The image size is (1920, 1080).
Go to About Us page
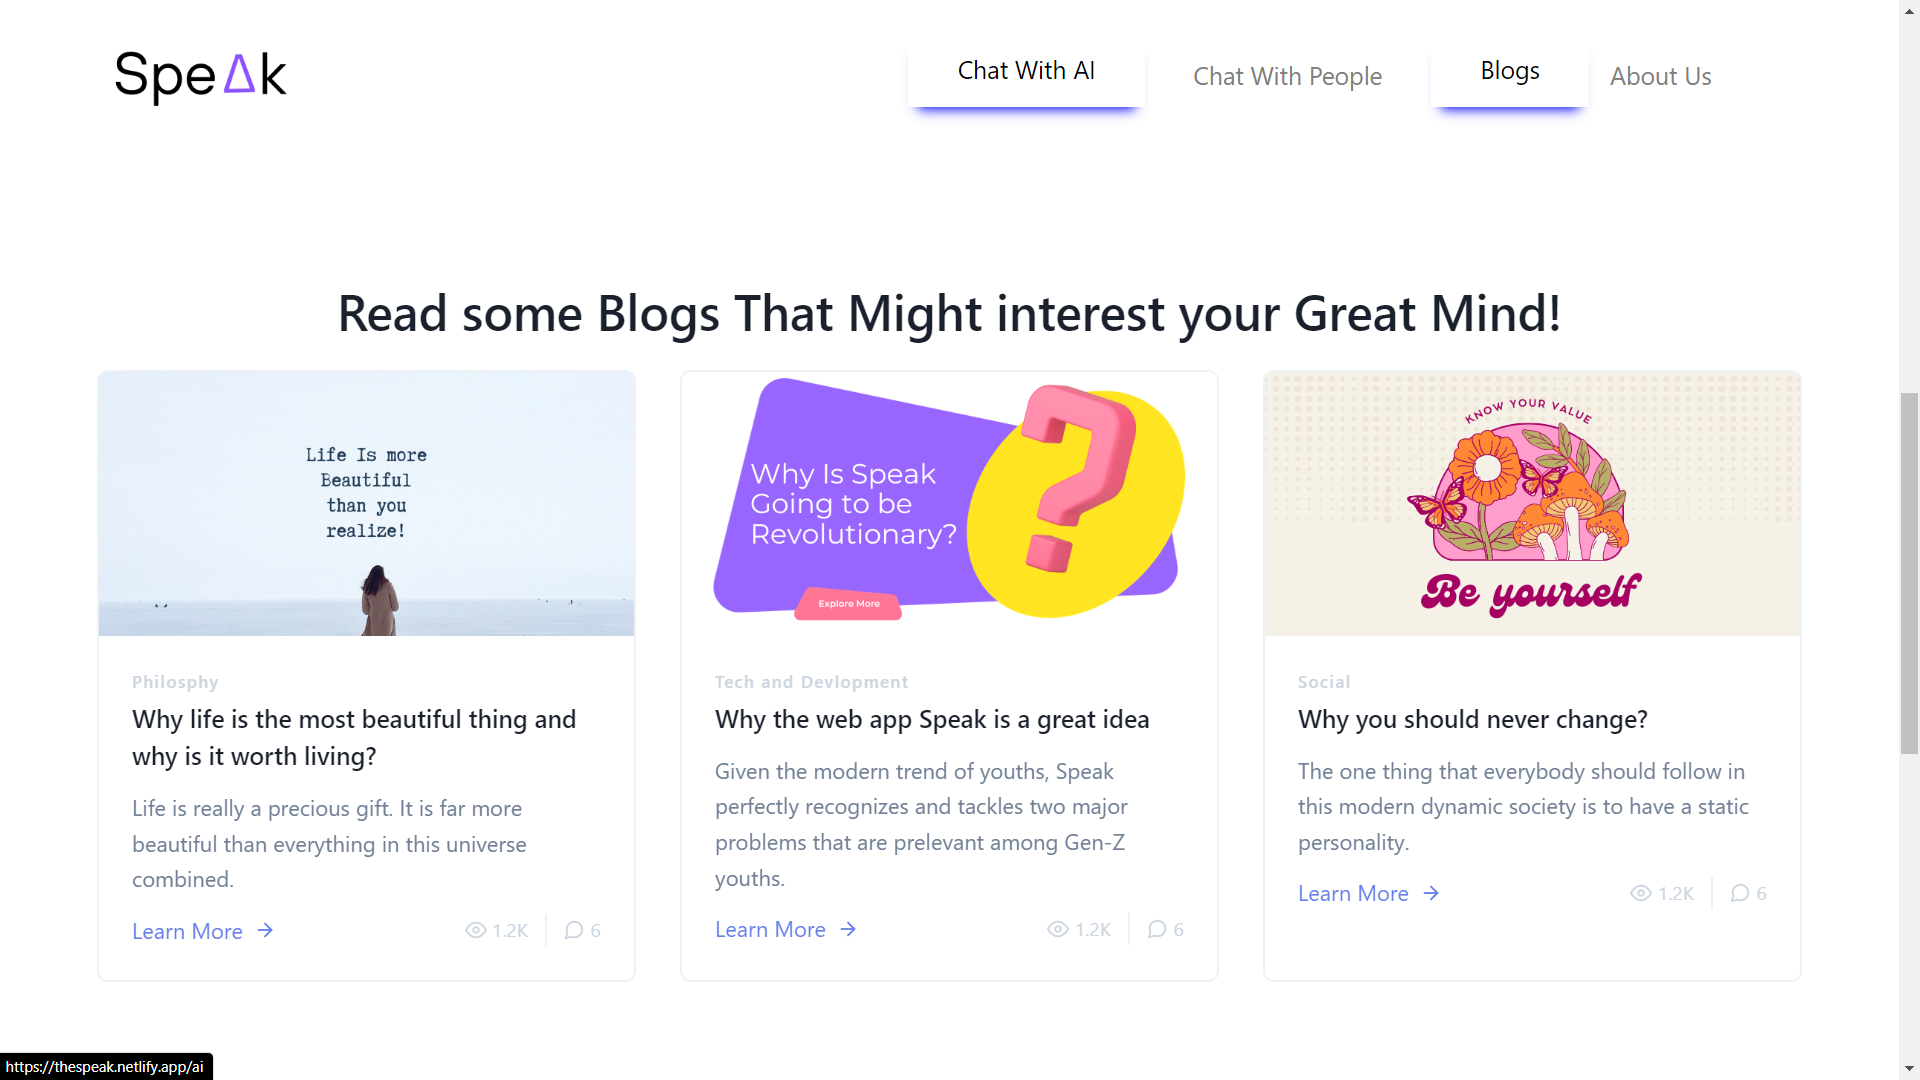1660,76
